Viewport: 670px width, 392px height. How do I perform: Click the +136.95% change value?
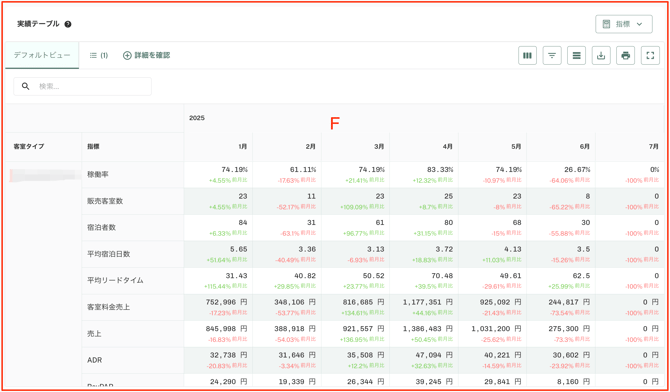point(354,340)
